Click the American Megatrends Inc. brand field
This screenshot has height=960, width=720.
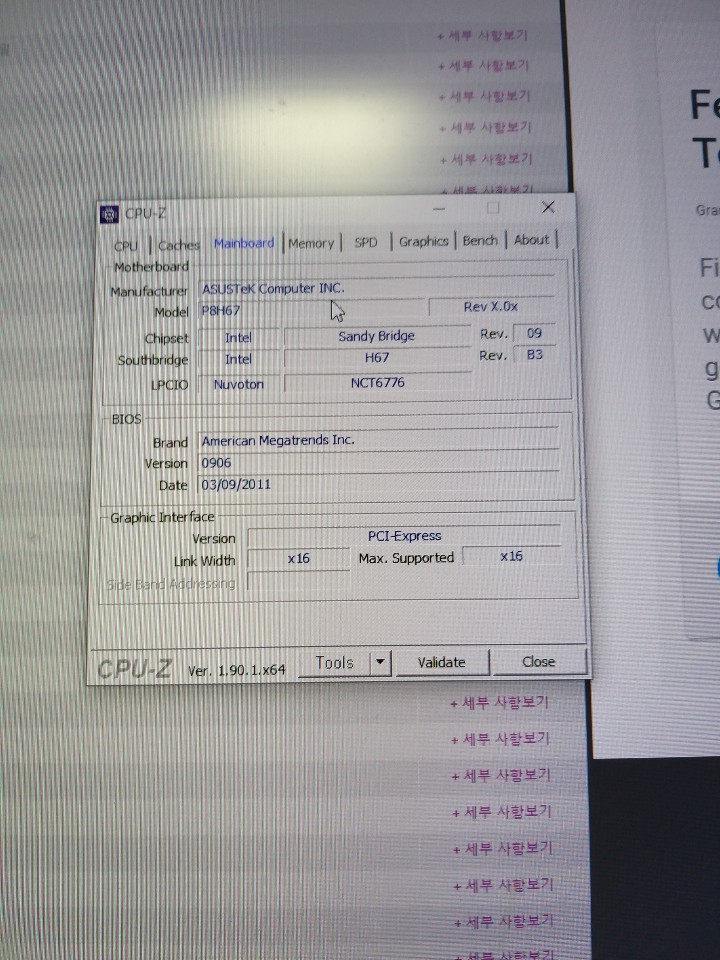pyautogui.click(x=378, y=440)
